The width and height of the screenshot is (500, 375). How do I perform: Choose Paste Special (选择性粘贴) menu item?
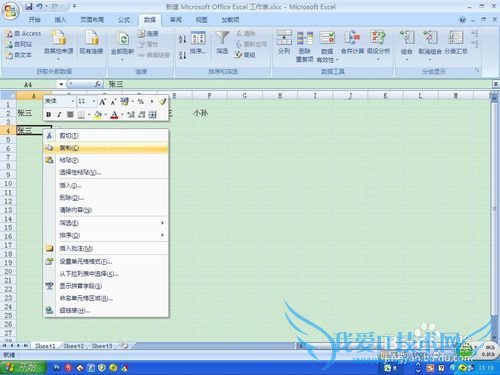point(106,172)
